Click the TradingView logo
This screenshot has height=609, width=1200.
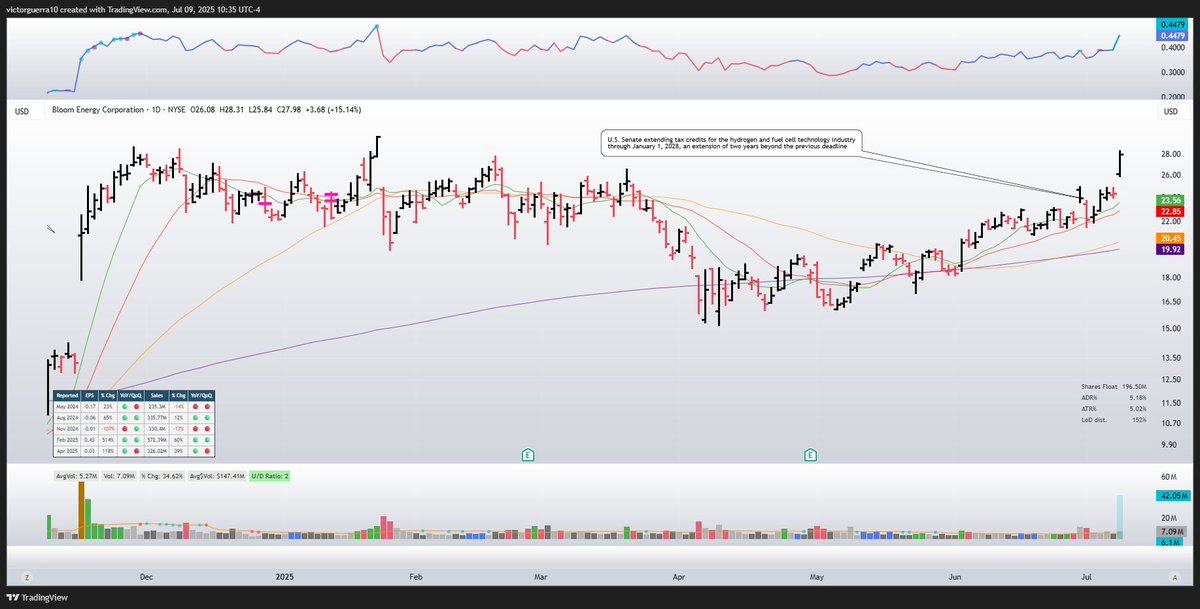[x=38, y=597]
